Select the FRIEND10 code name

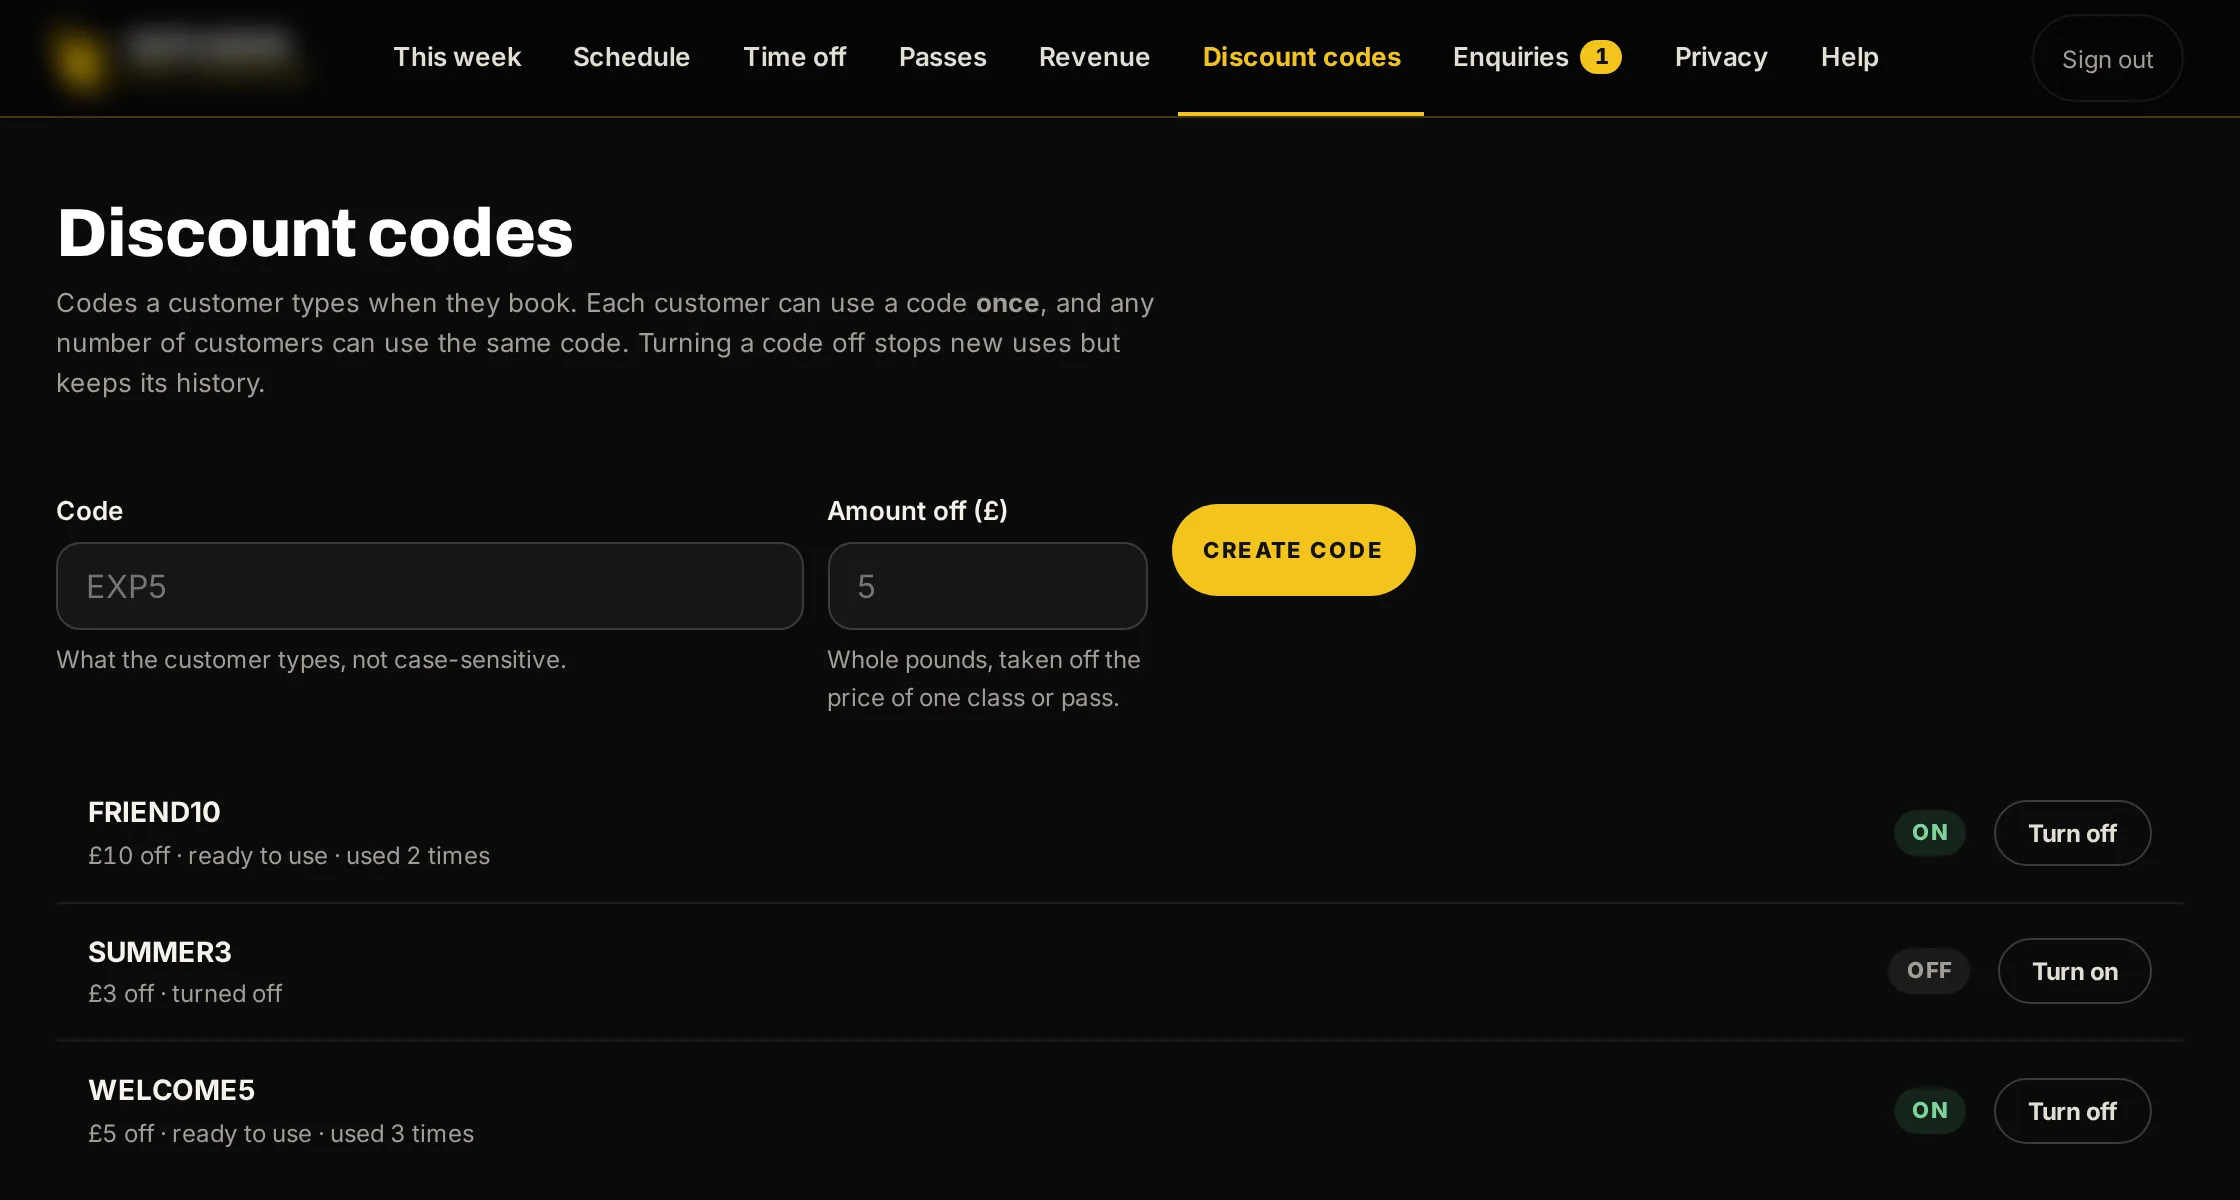154,812
